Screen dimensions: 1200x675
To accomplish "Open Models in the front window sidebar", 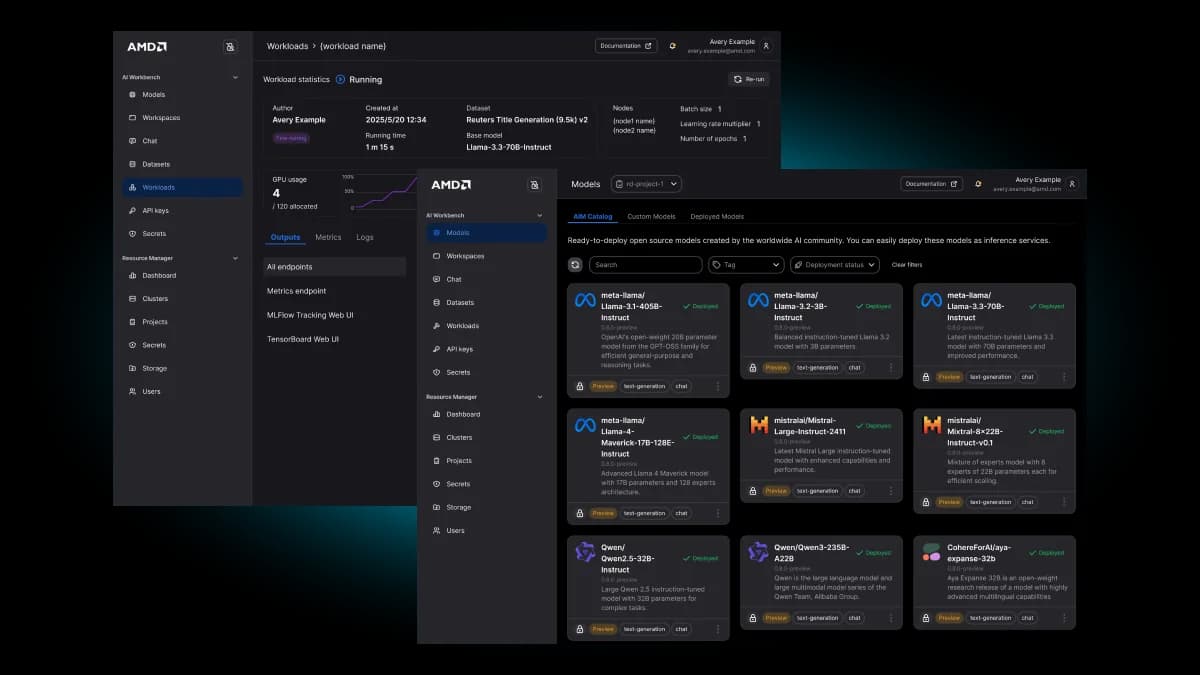I will pyautogui.click(x=486, y=233).
